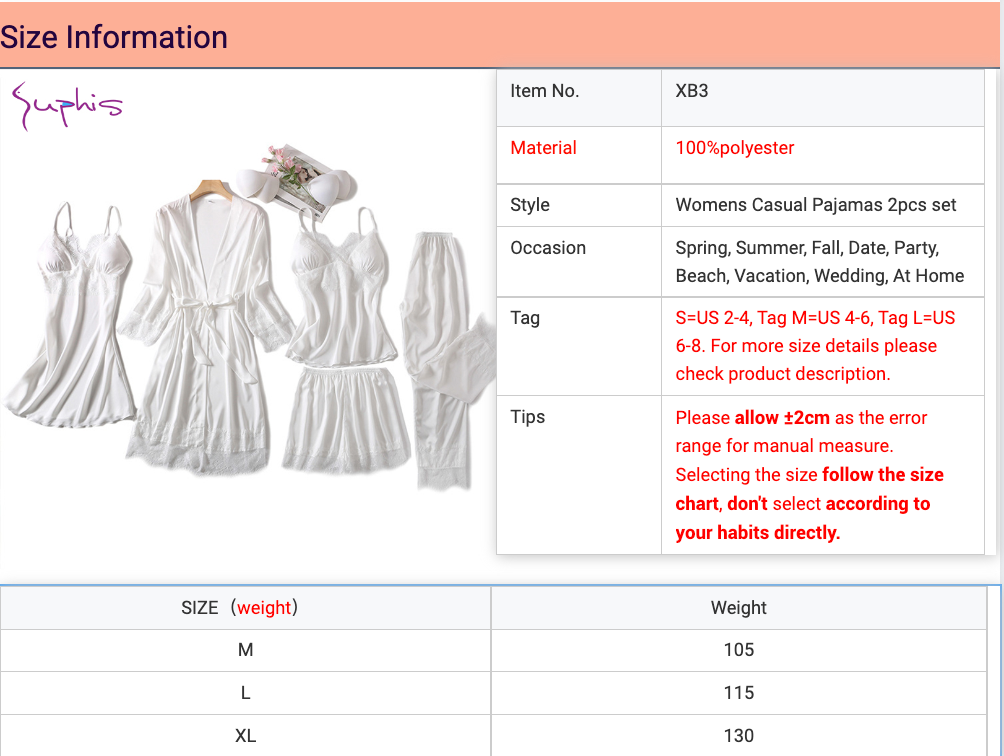Click the Womens Casual Pajamas 2pcs set text
Image resolution: width=1004 pixels, height=756 pixels.
pos(816,205)
